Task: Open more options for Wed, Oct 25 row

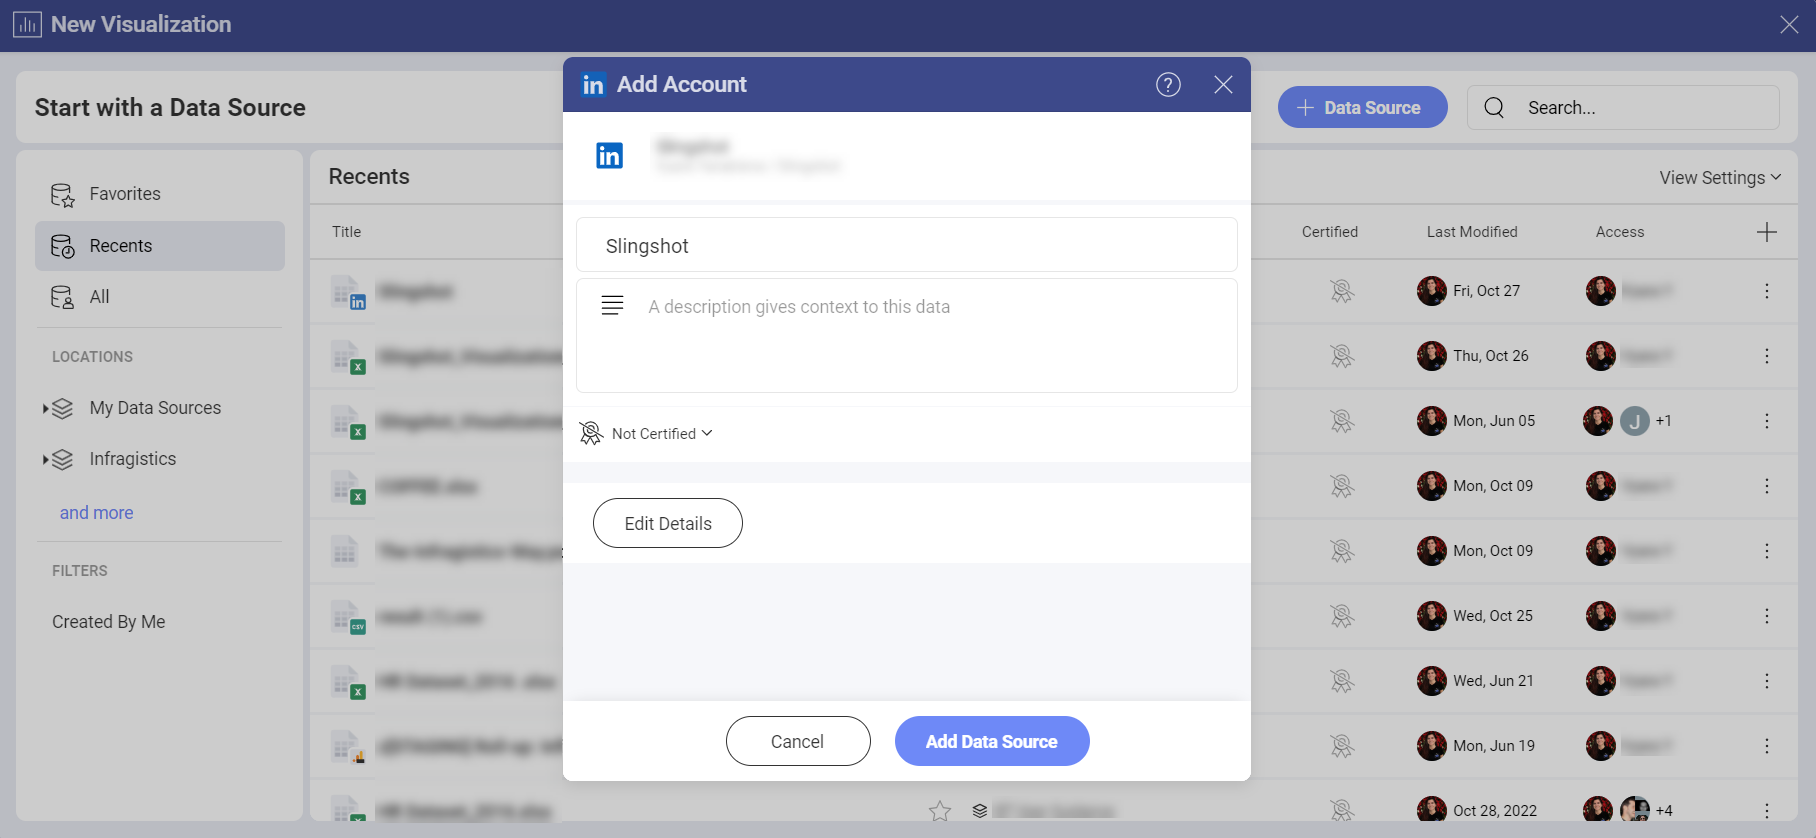Action: (x=1767, y=616)
